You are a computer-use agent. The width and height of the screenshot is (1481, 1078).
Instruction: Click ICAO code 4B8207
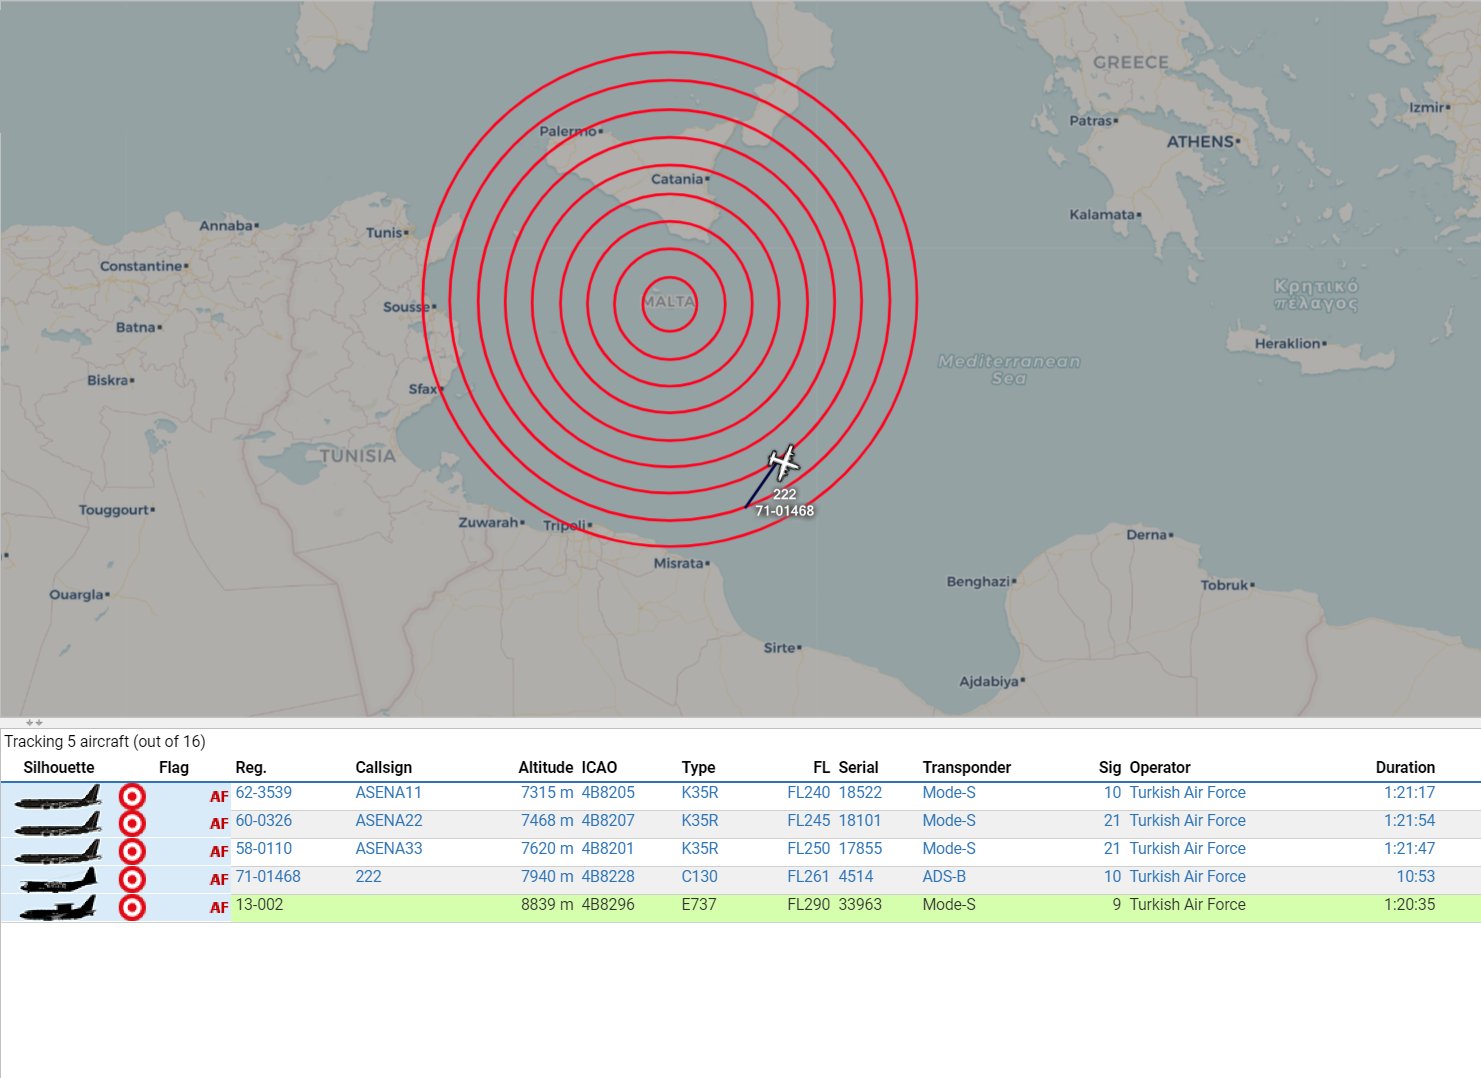pos(608,820)
